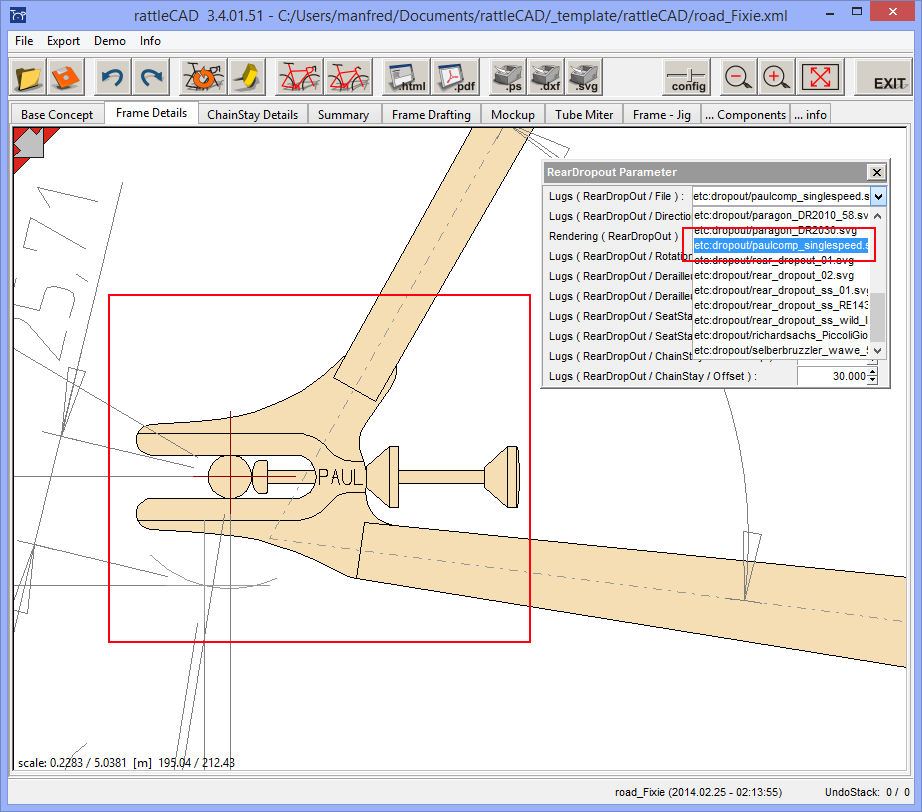Switch to the Tube Miter tab
Viewport: 922px width, 812px height.
click(x=584, y=115)
